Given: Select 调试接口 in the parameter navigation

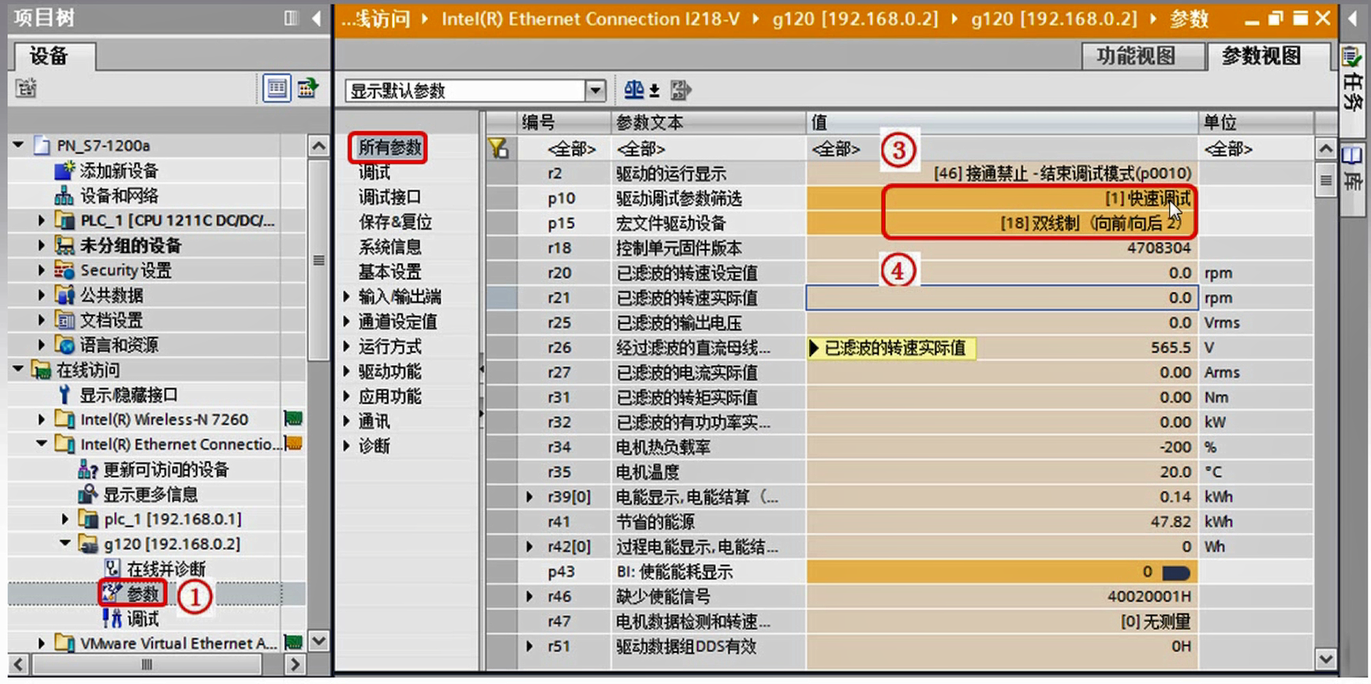Looking at the screenshot, I should coord(390,198).
